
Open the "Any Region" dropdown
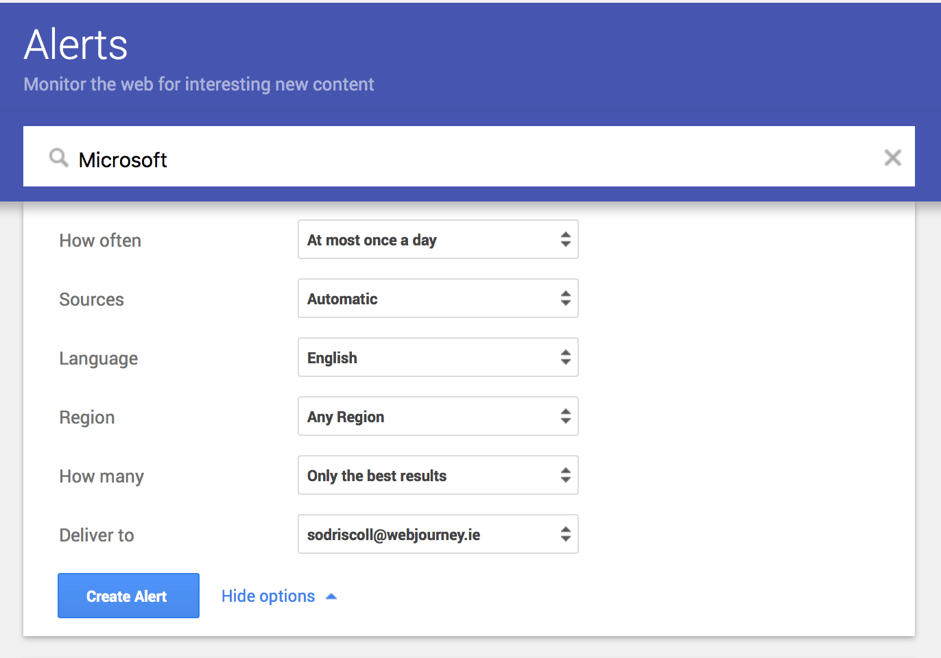click(437, 416)
